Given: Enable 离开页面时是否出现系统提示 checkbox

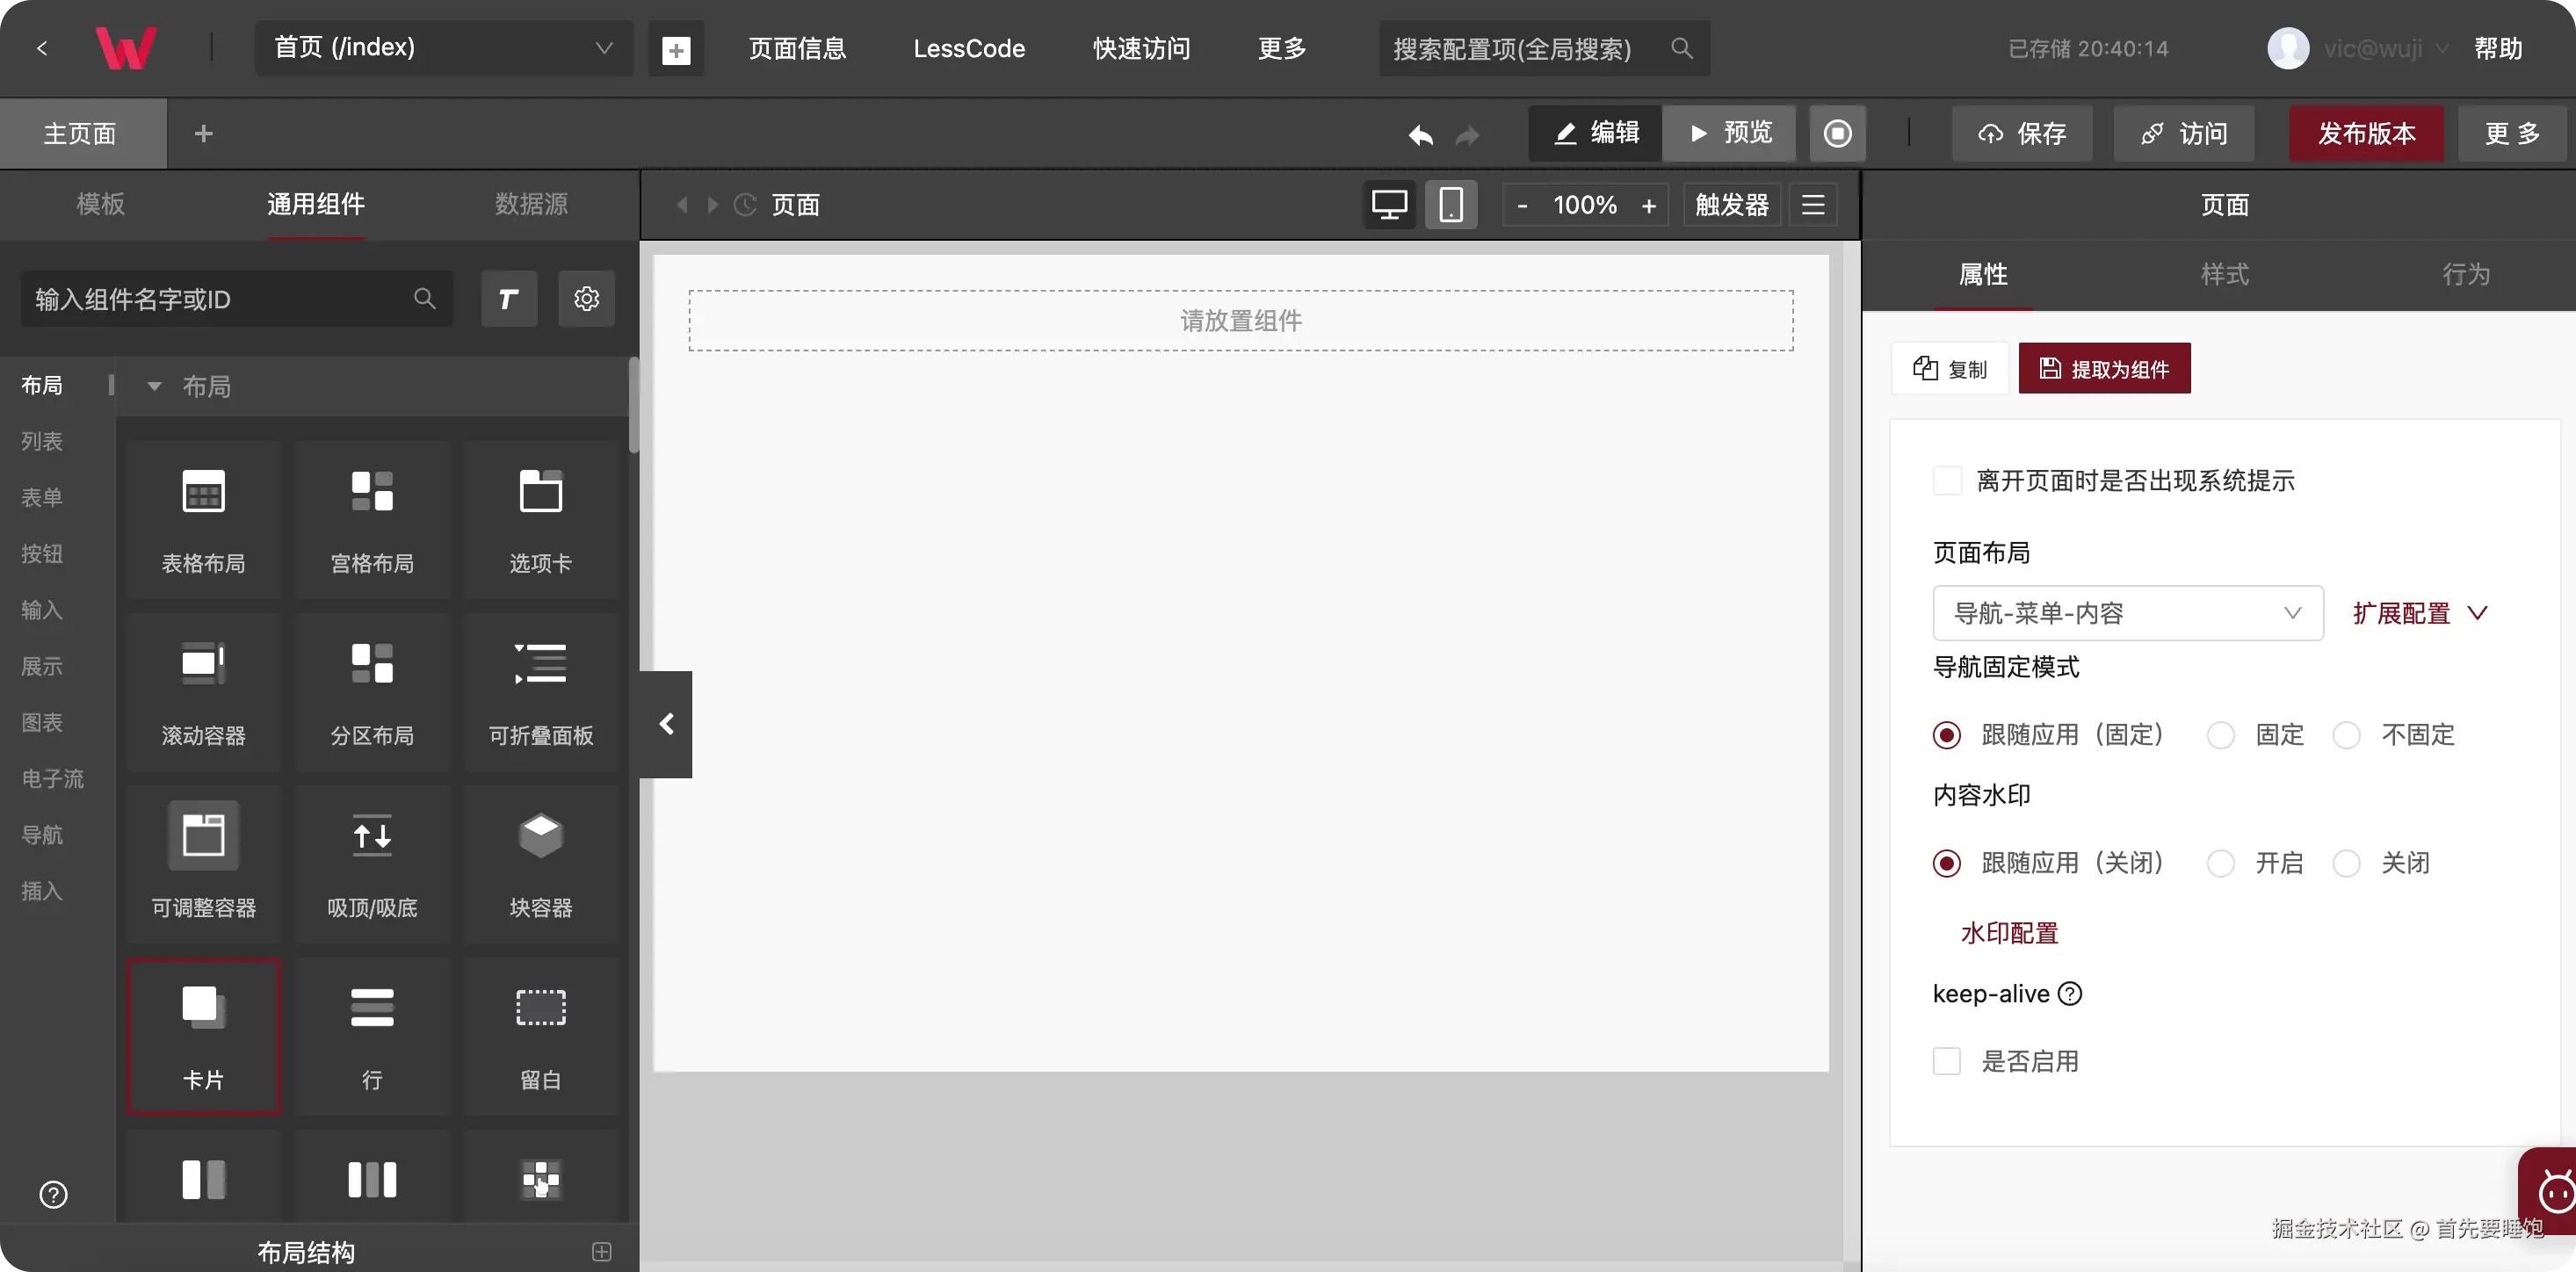Looking at the screenshot, I should [x=1947, y=481].
